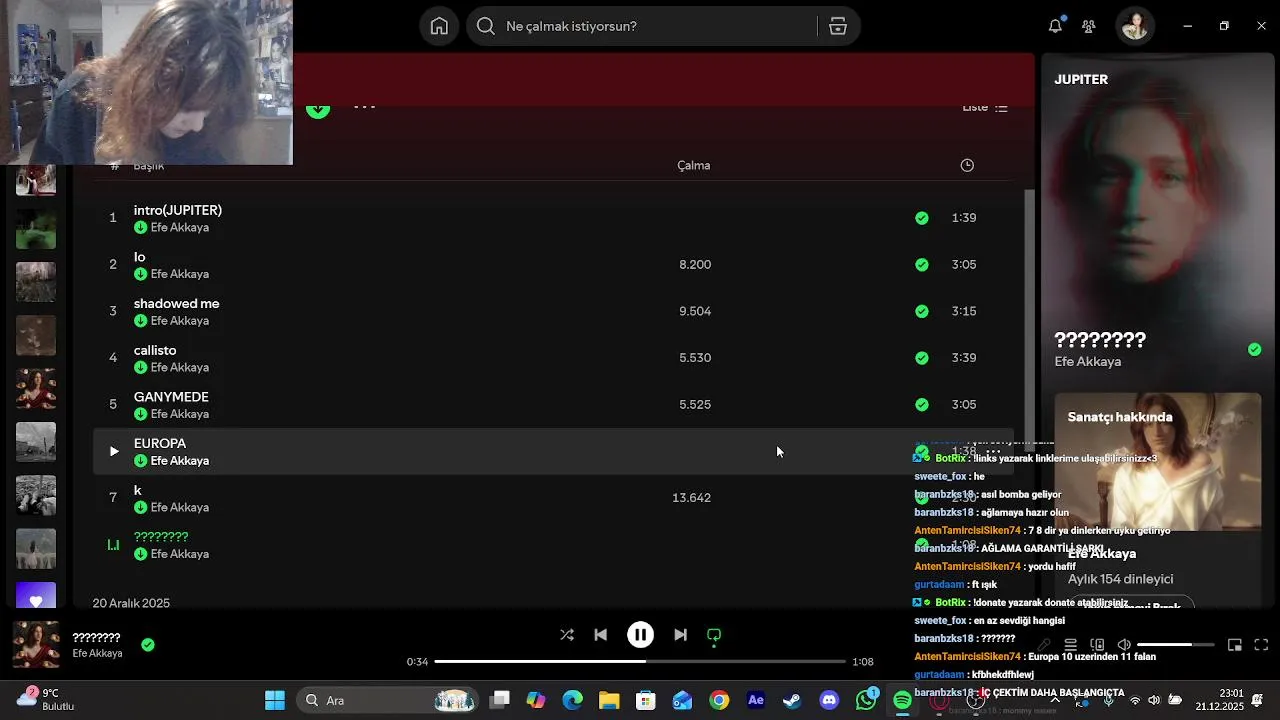The width and height of the screenshot is (1280, 720).
Task: Open the Liste view options
Action: (984, 107)
